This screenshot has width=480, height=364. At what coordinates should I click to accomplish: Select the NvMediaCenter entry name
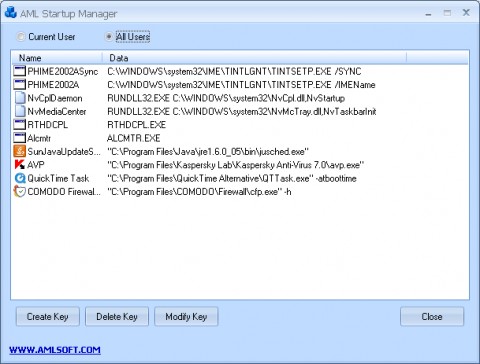click(x=57, y=111)
